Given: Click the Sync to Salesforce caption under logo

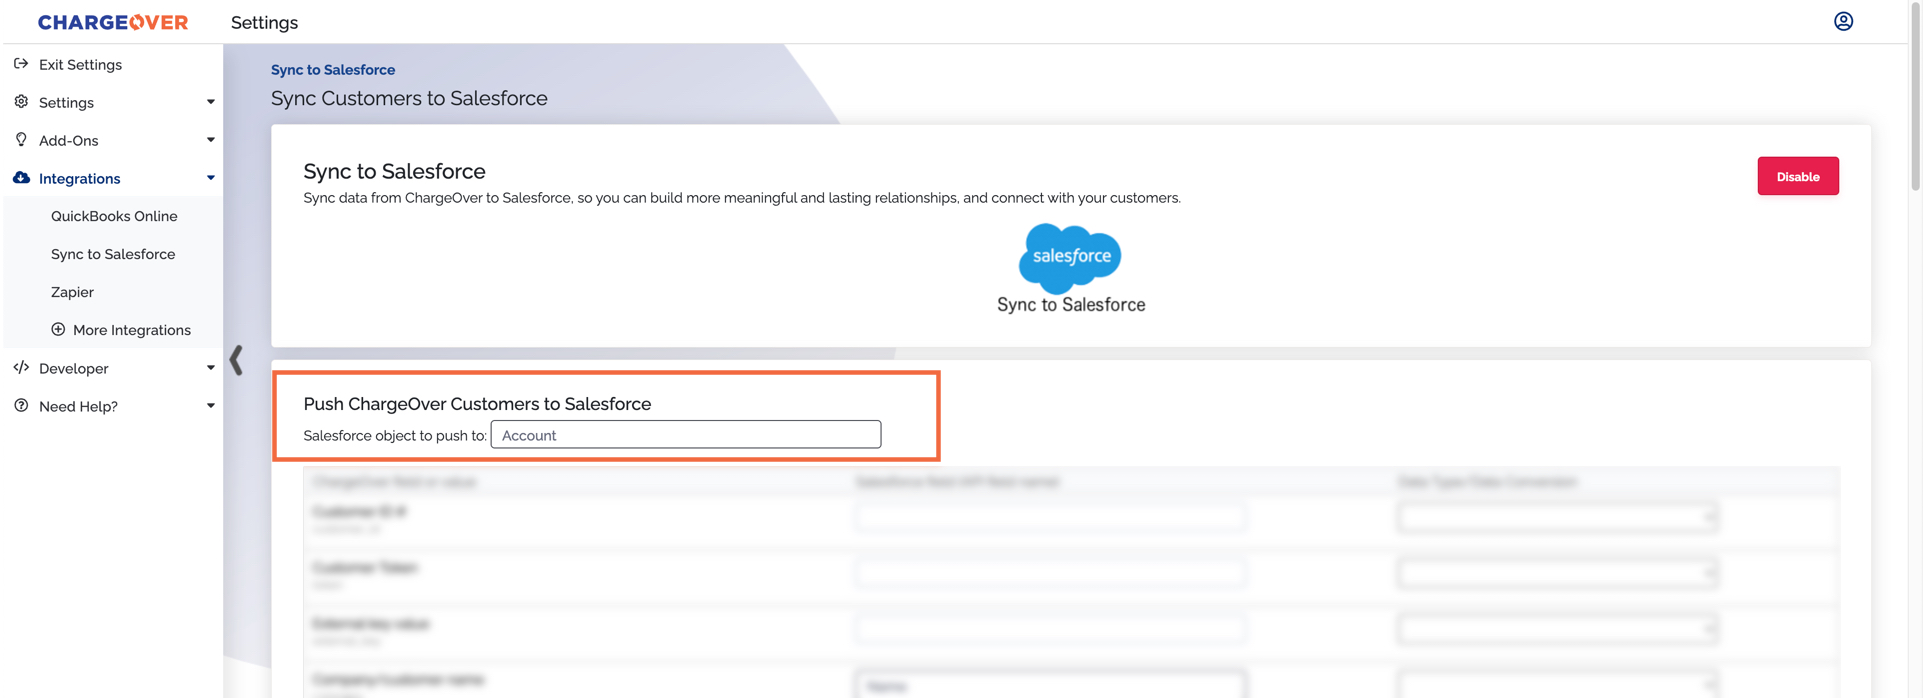Looking at the screenshot, I should [1071, 305].
